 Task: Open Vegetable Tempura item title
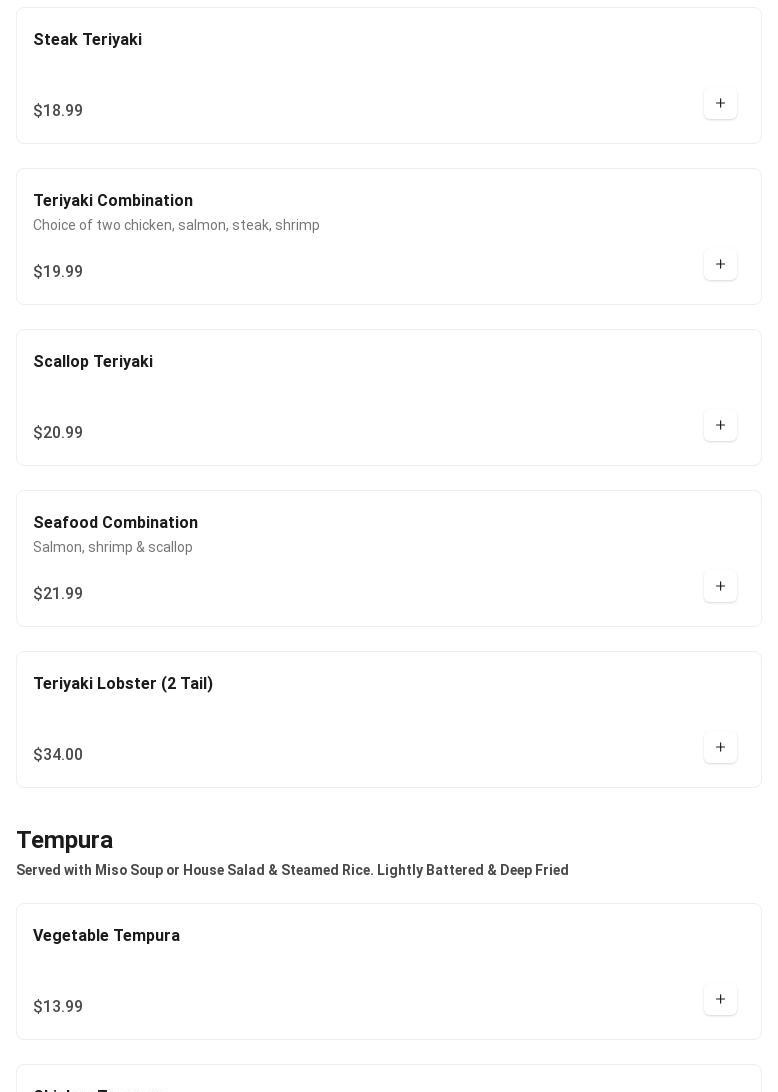point(107,936)
